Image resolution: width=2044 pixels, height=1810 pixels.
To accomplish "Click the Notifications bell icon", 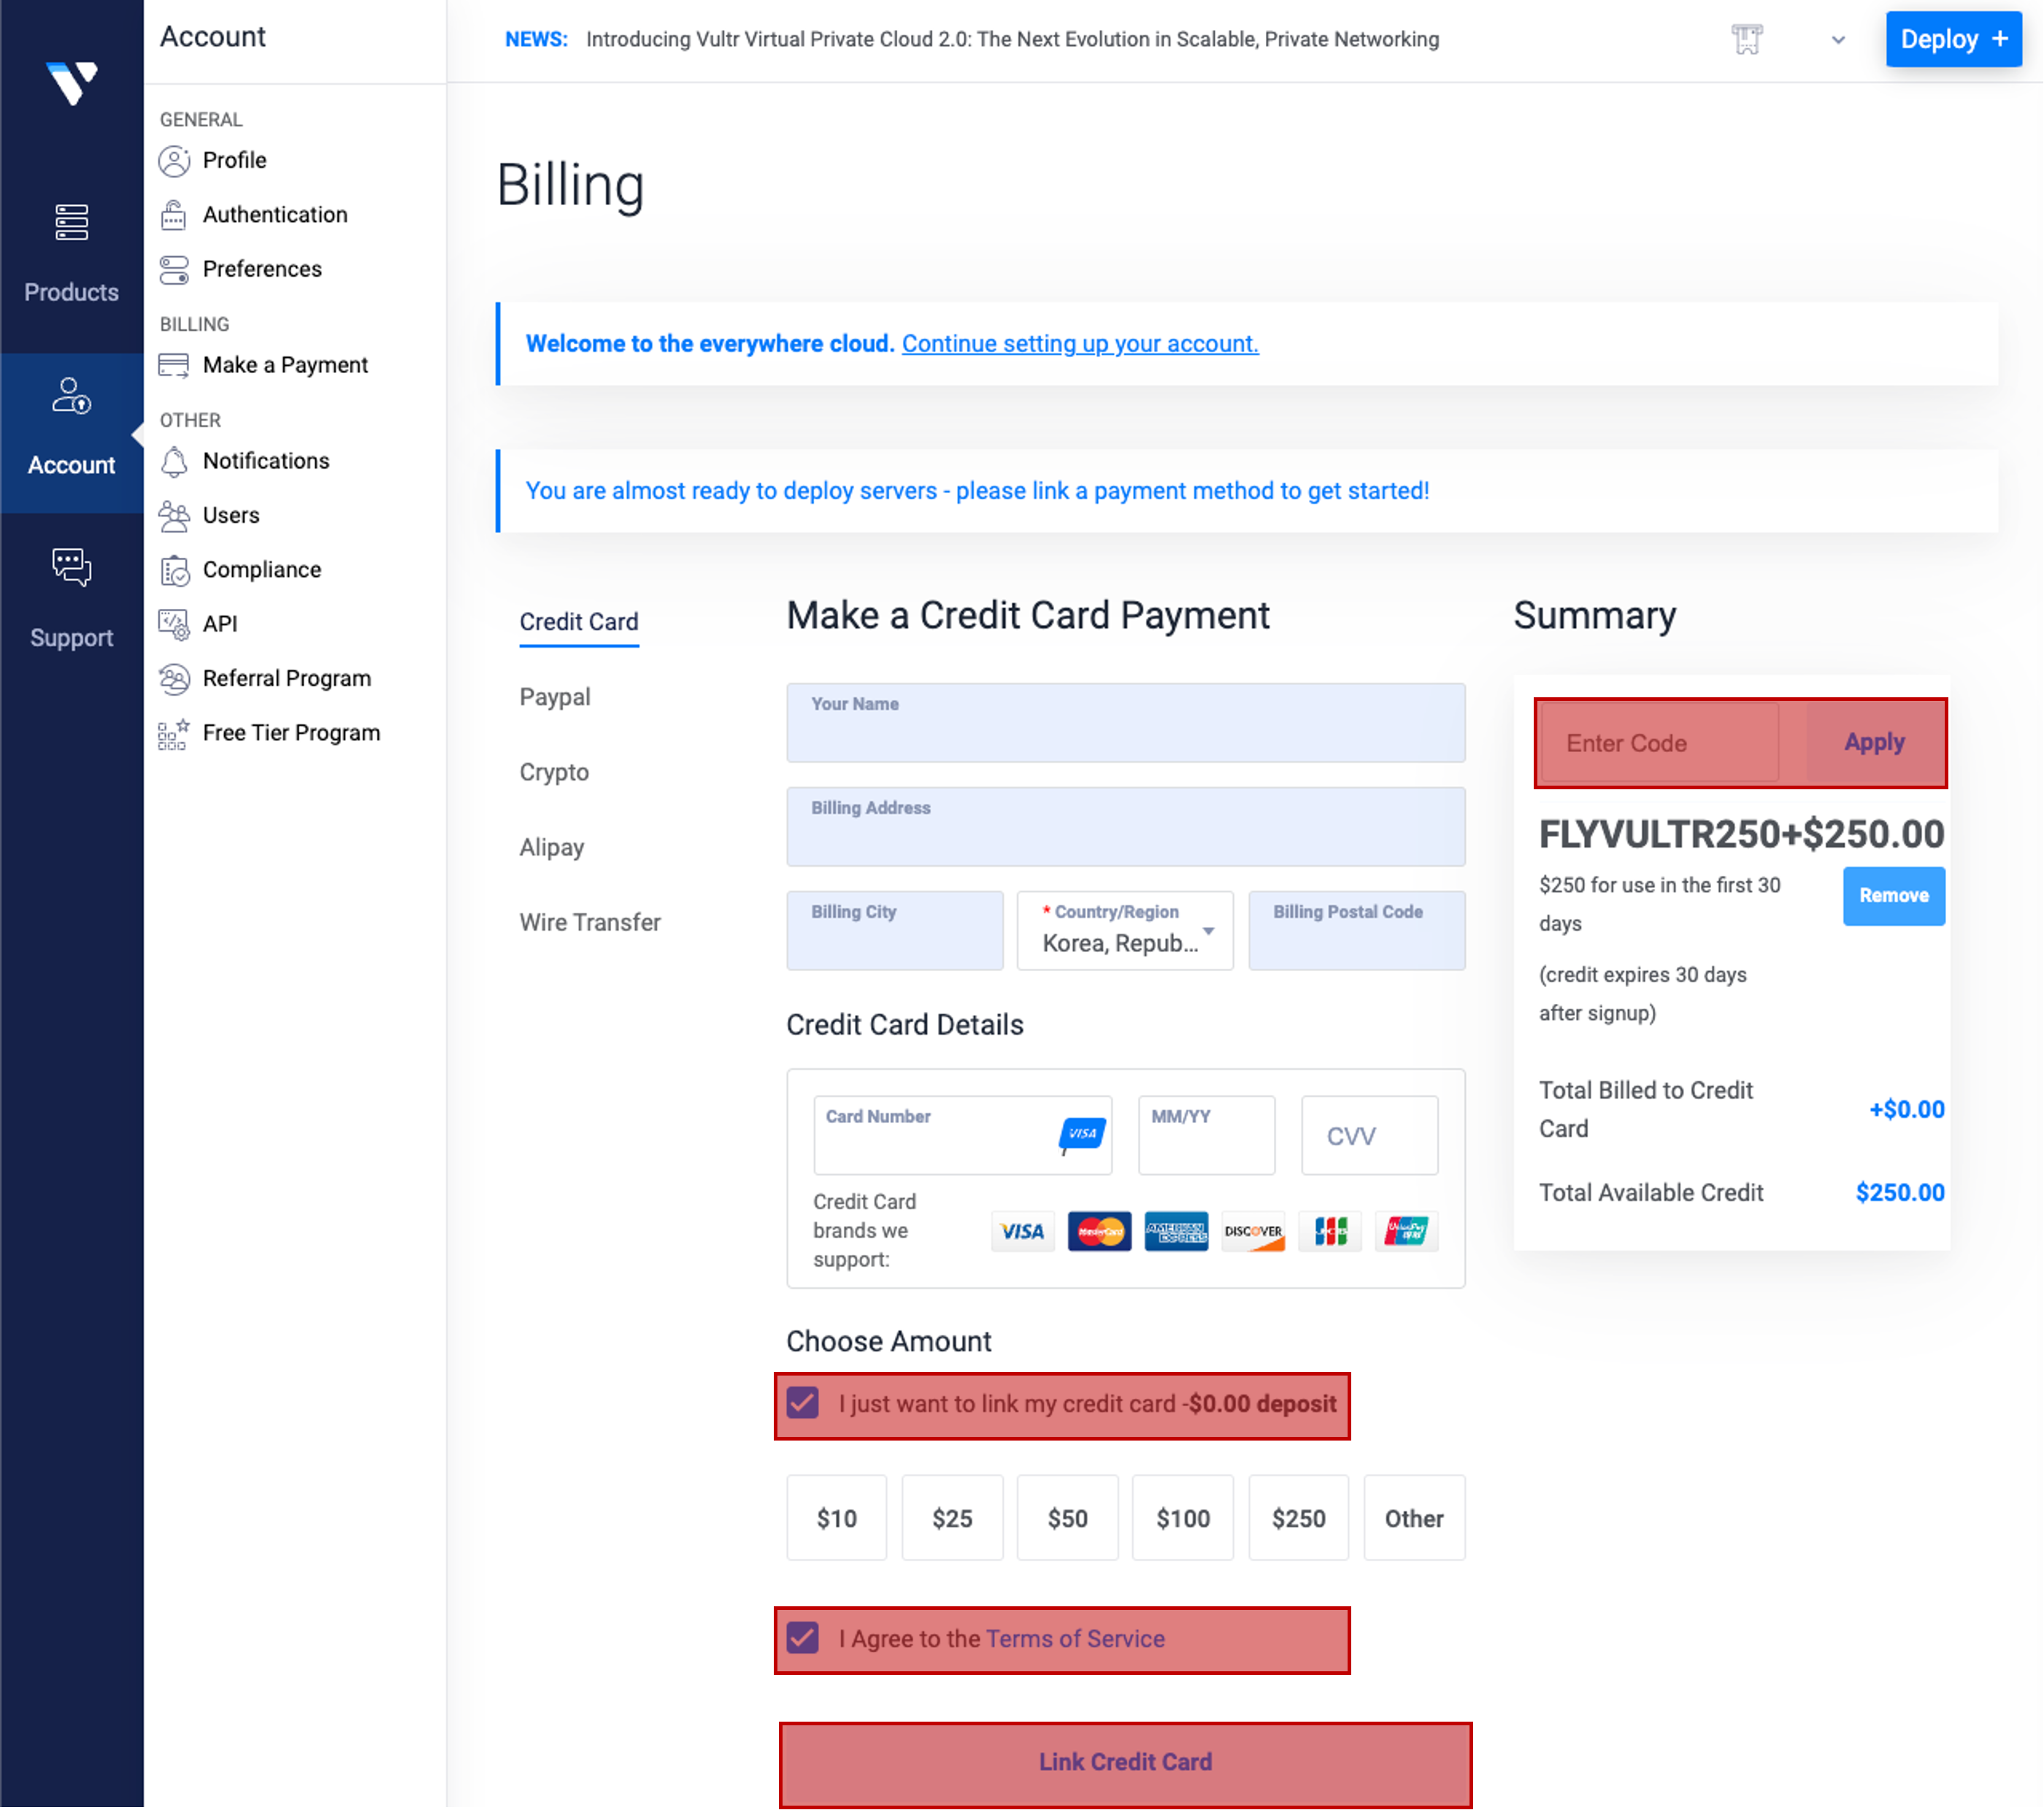I will pyautogui.click(x=174, y=461).
